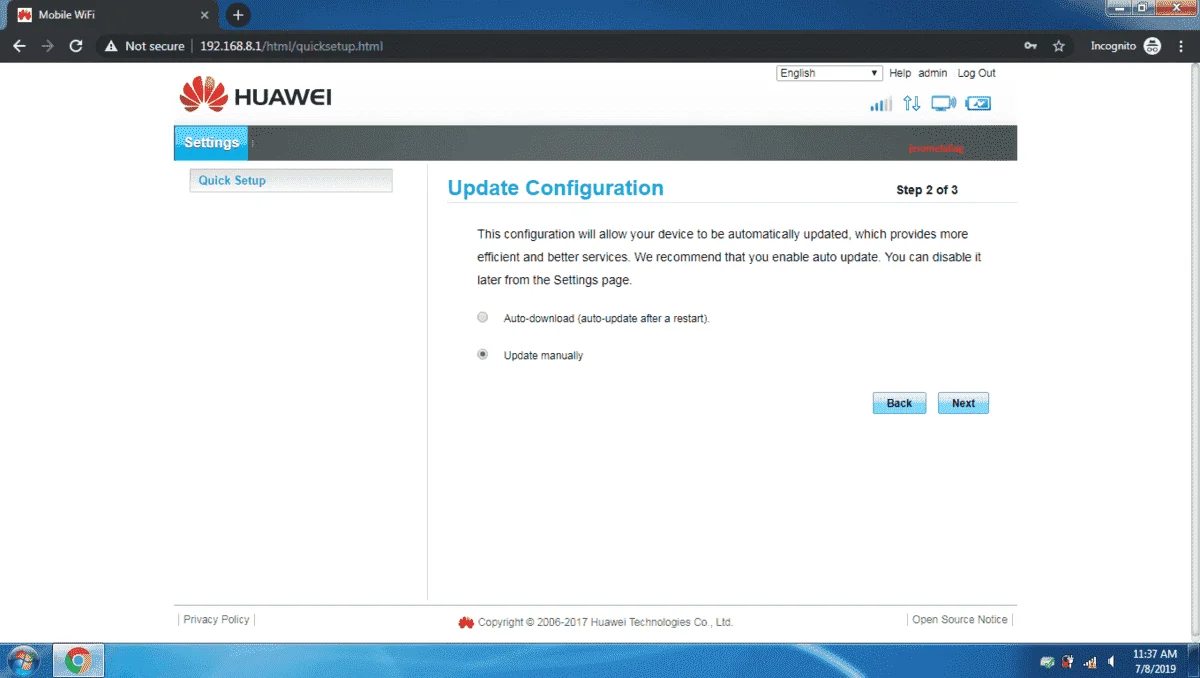Click the volume speaker tray icon
Image resolution: width=1200 pixels, height=678 pixels.
pos(1112,662)
